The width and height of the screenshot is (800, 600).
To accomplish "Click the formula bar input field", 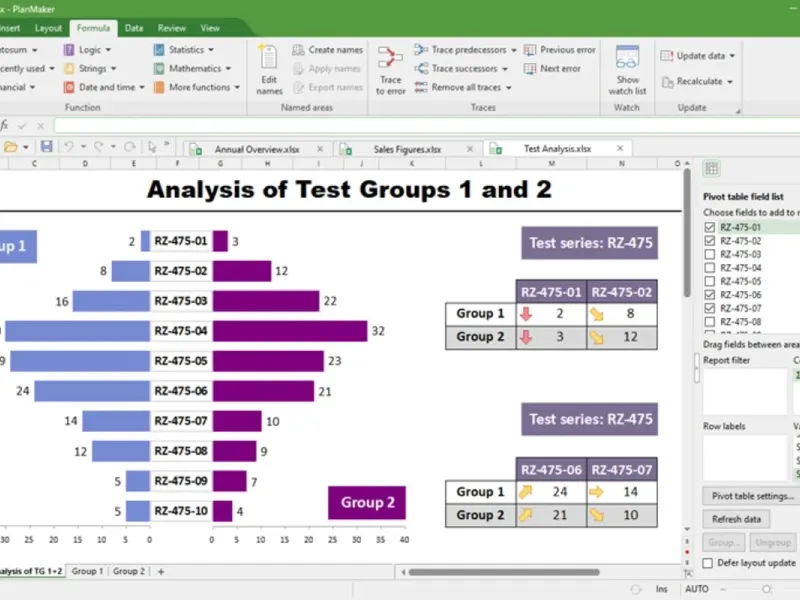I will click(x=427, y=125).
